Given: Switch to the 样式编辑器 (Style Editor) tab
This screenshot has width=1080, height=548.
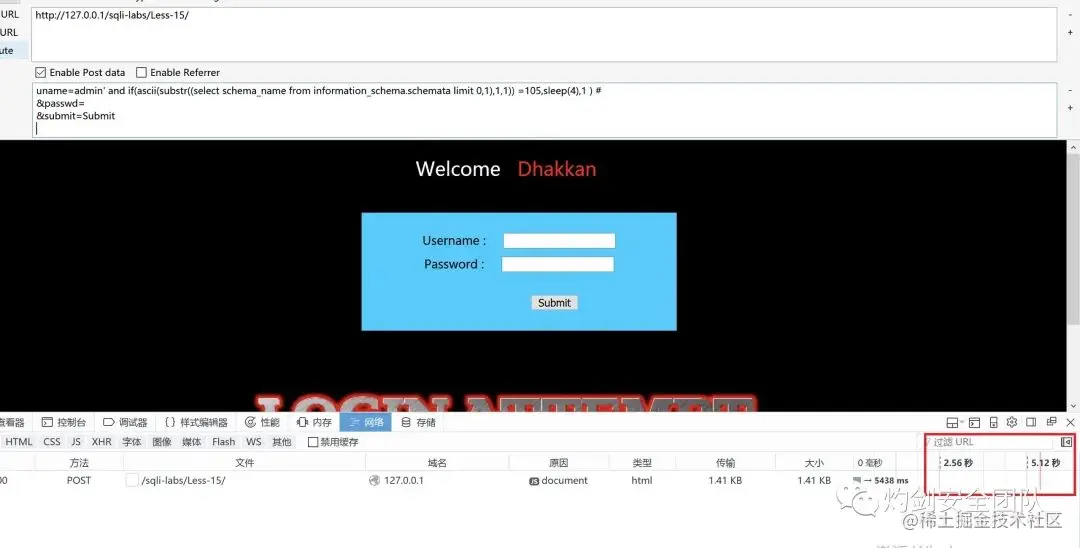Looking at the screenshot, I should [x=196, y=422].
